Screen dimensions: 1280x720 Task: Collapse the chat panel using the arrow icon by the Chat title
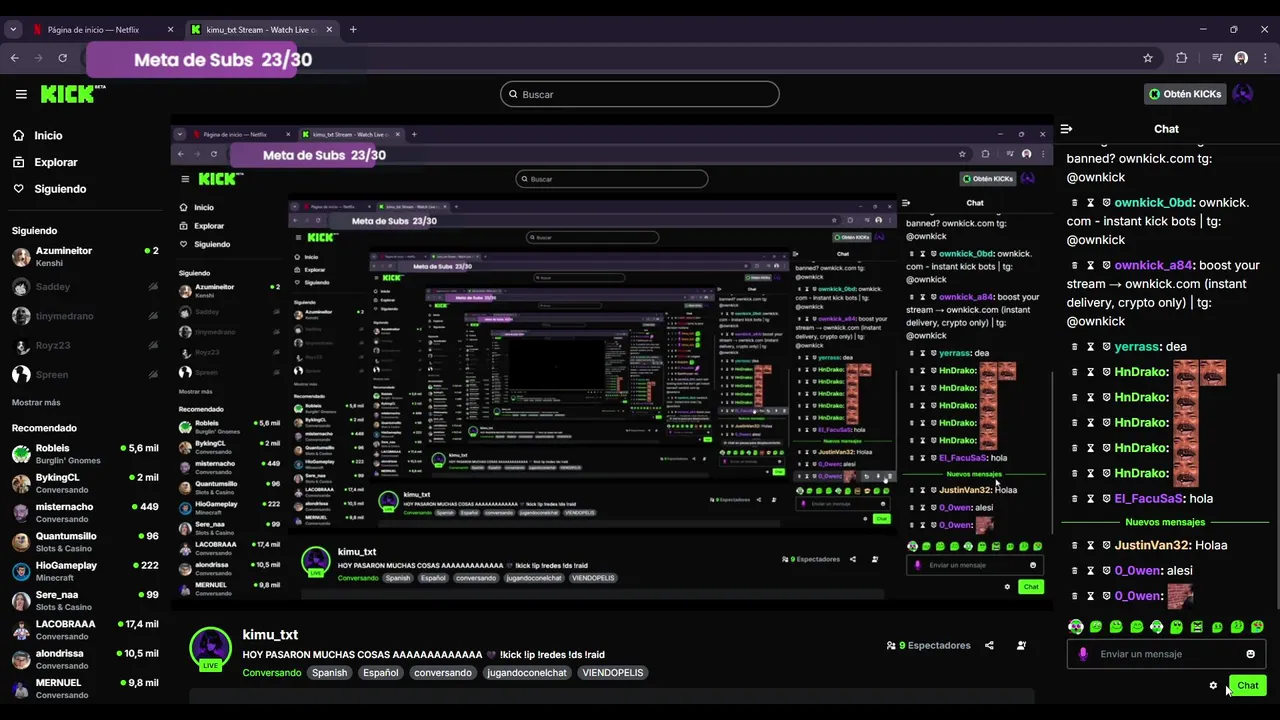(x=1066, y=129)
